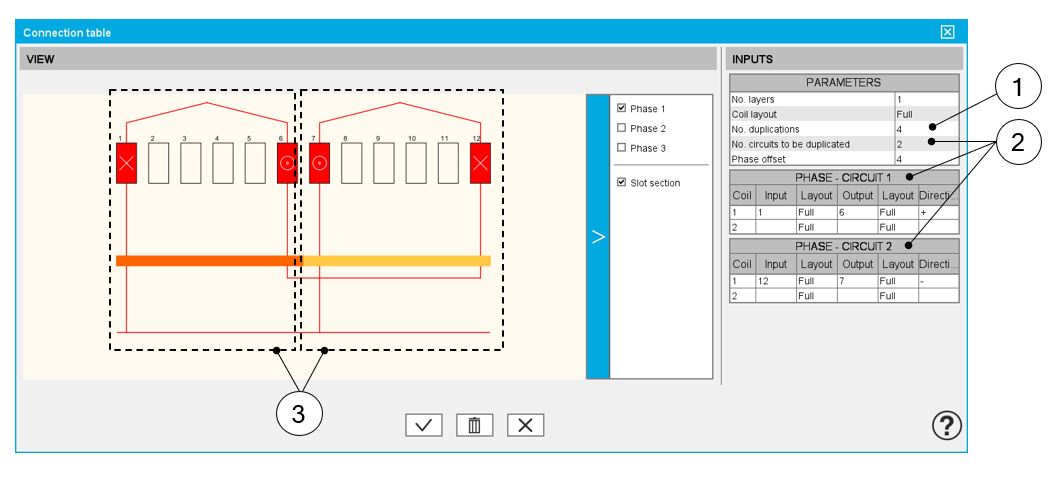The width and height of the screenshot is (1054, 479).
Task: Toggle the Slot section checkbox
Action: coord(622,182)
